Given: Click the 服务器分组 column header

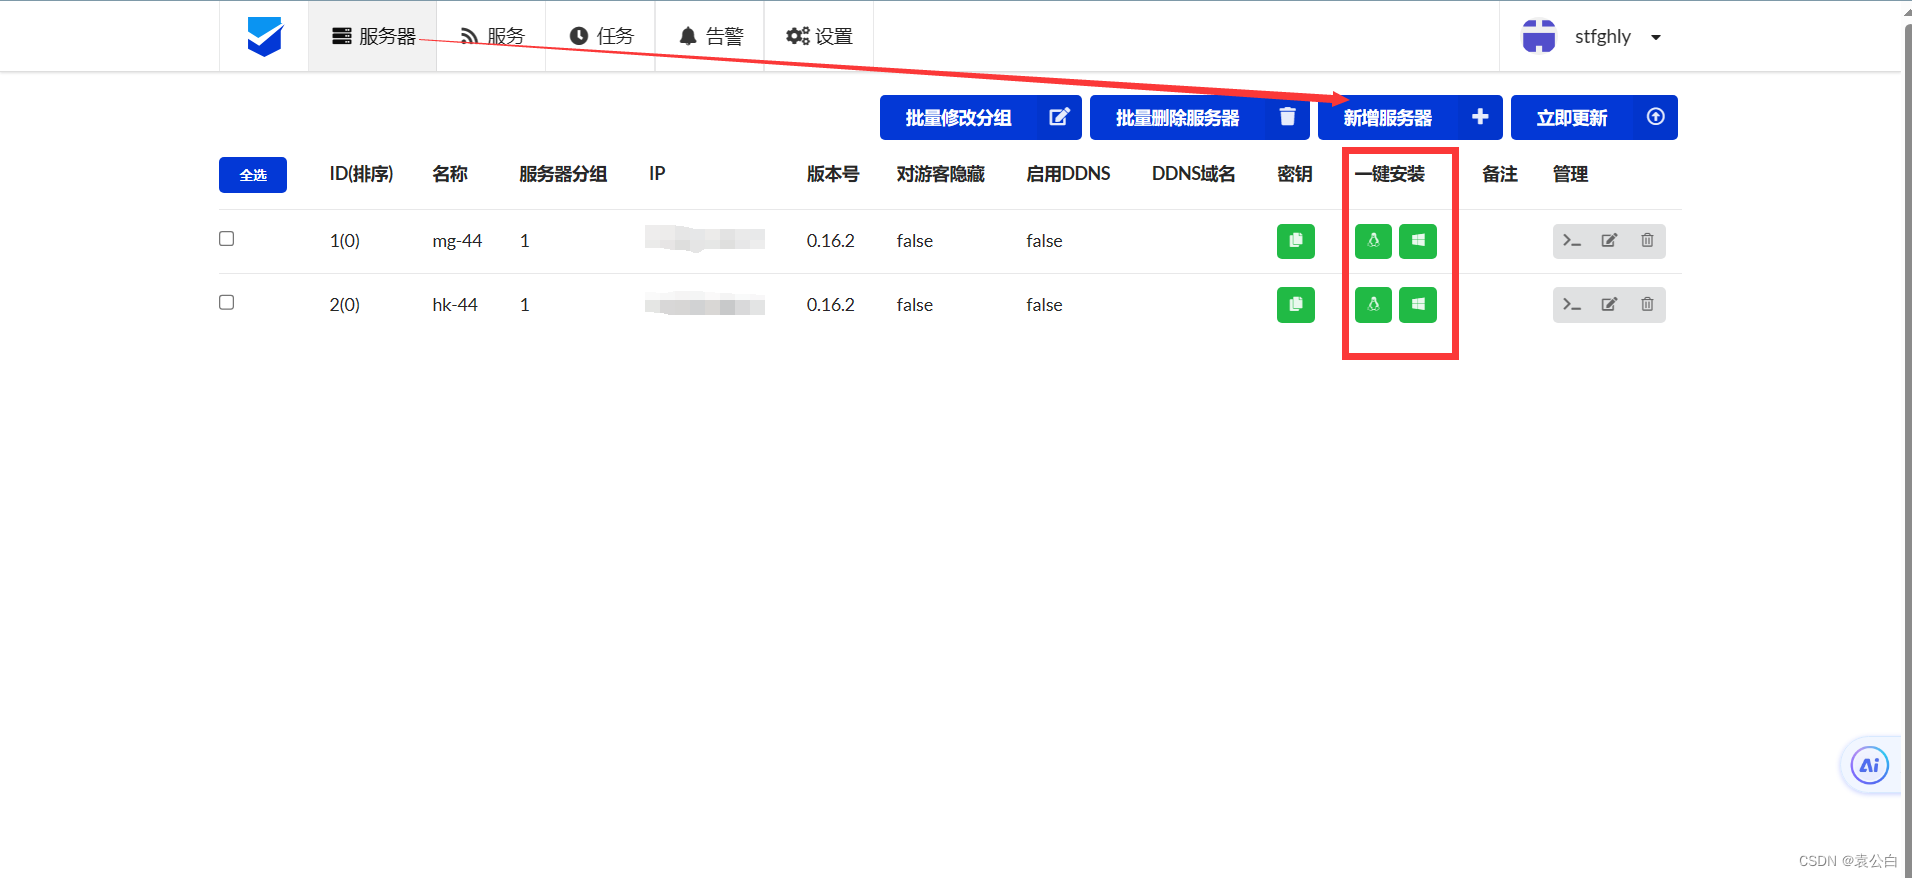Looking at the screenshot, I should [x=563, y=174].
